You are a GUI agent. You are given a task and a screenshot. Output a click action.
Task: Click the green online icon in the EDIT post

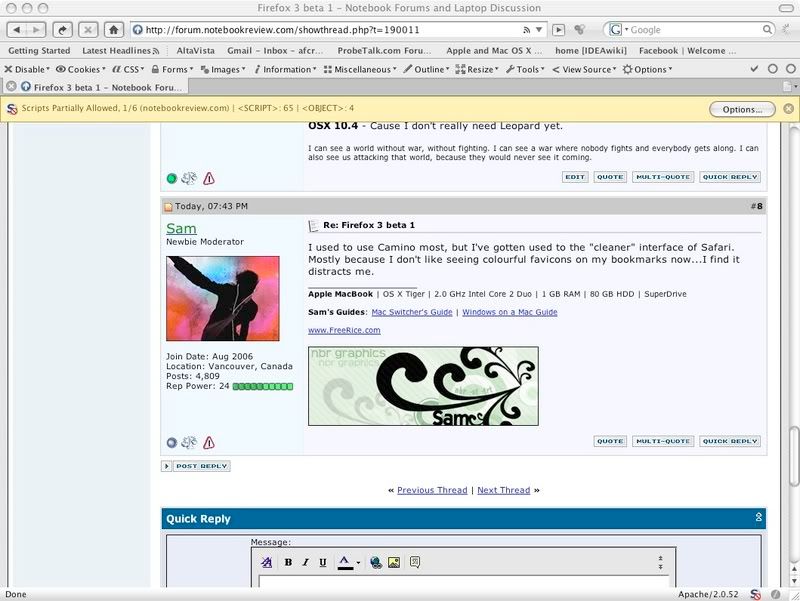(171, 179)
